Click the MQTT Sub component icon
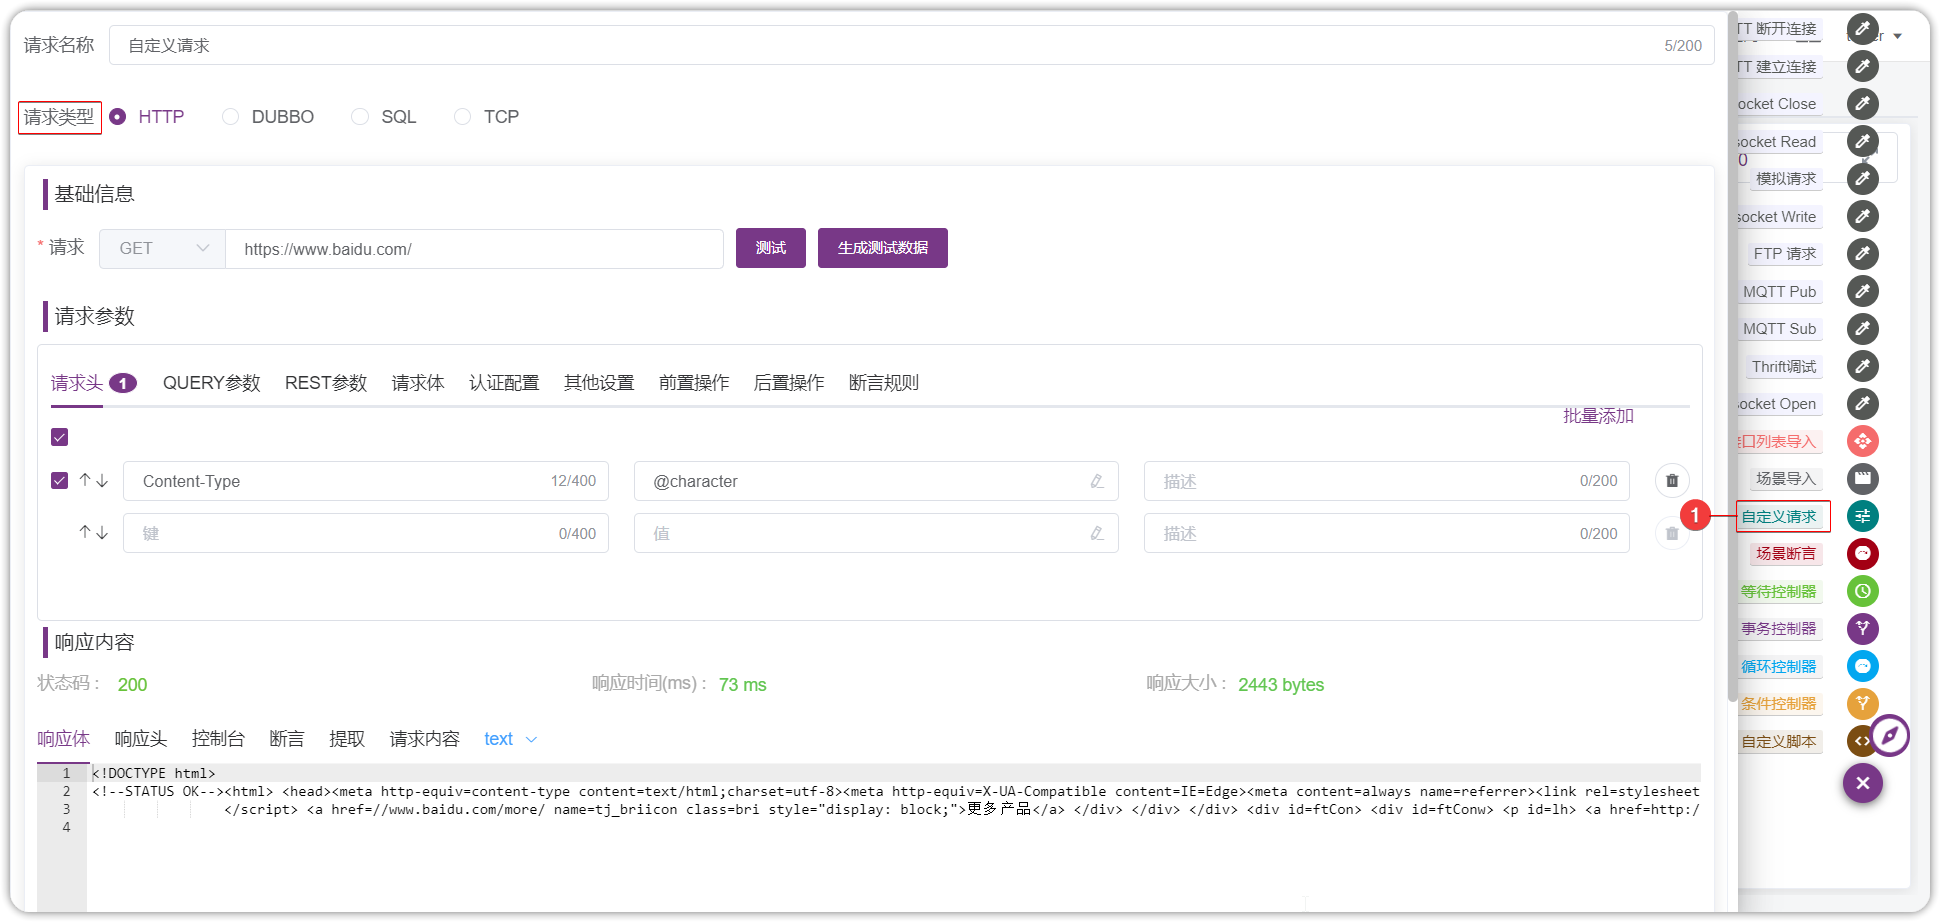The image size is (1940, 922). point(1862,329)
